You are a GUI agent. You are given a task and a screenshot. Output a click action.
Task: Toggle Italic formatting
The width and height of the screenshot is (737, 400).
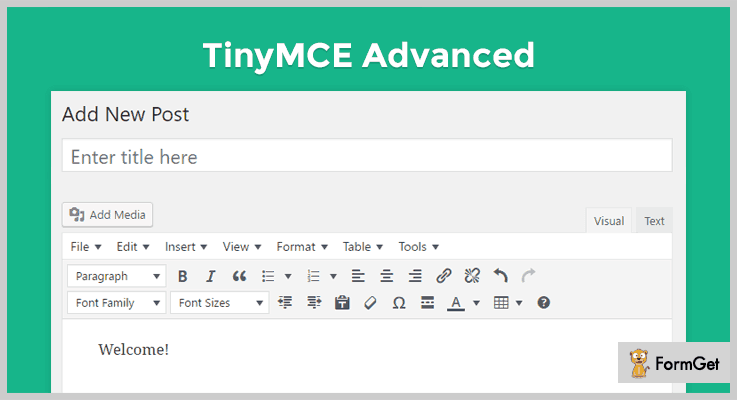point(211,276)
